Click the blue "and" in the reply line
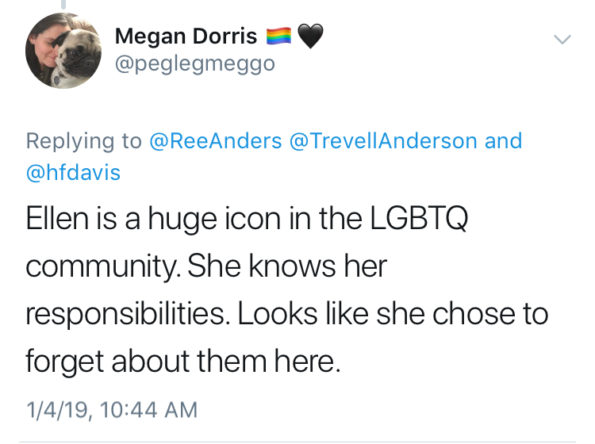The height and width of the screenshot is (444, 595). (503, 141)
